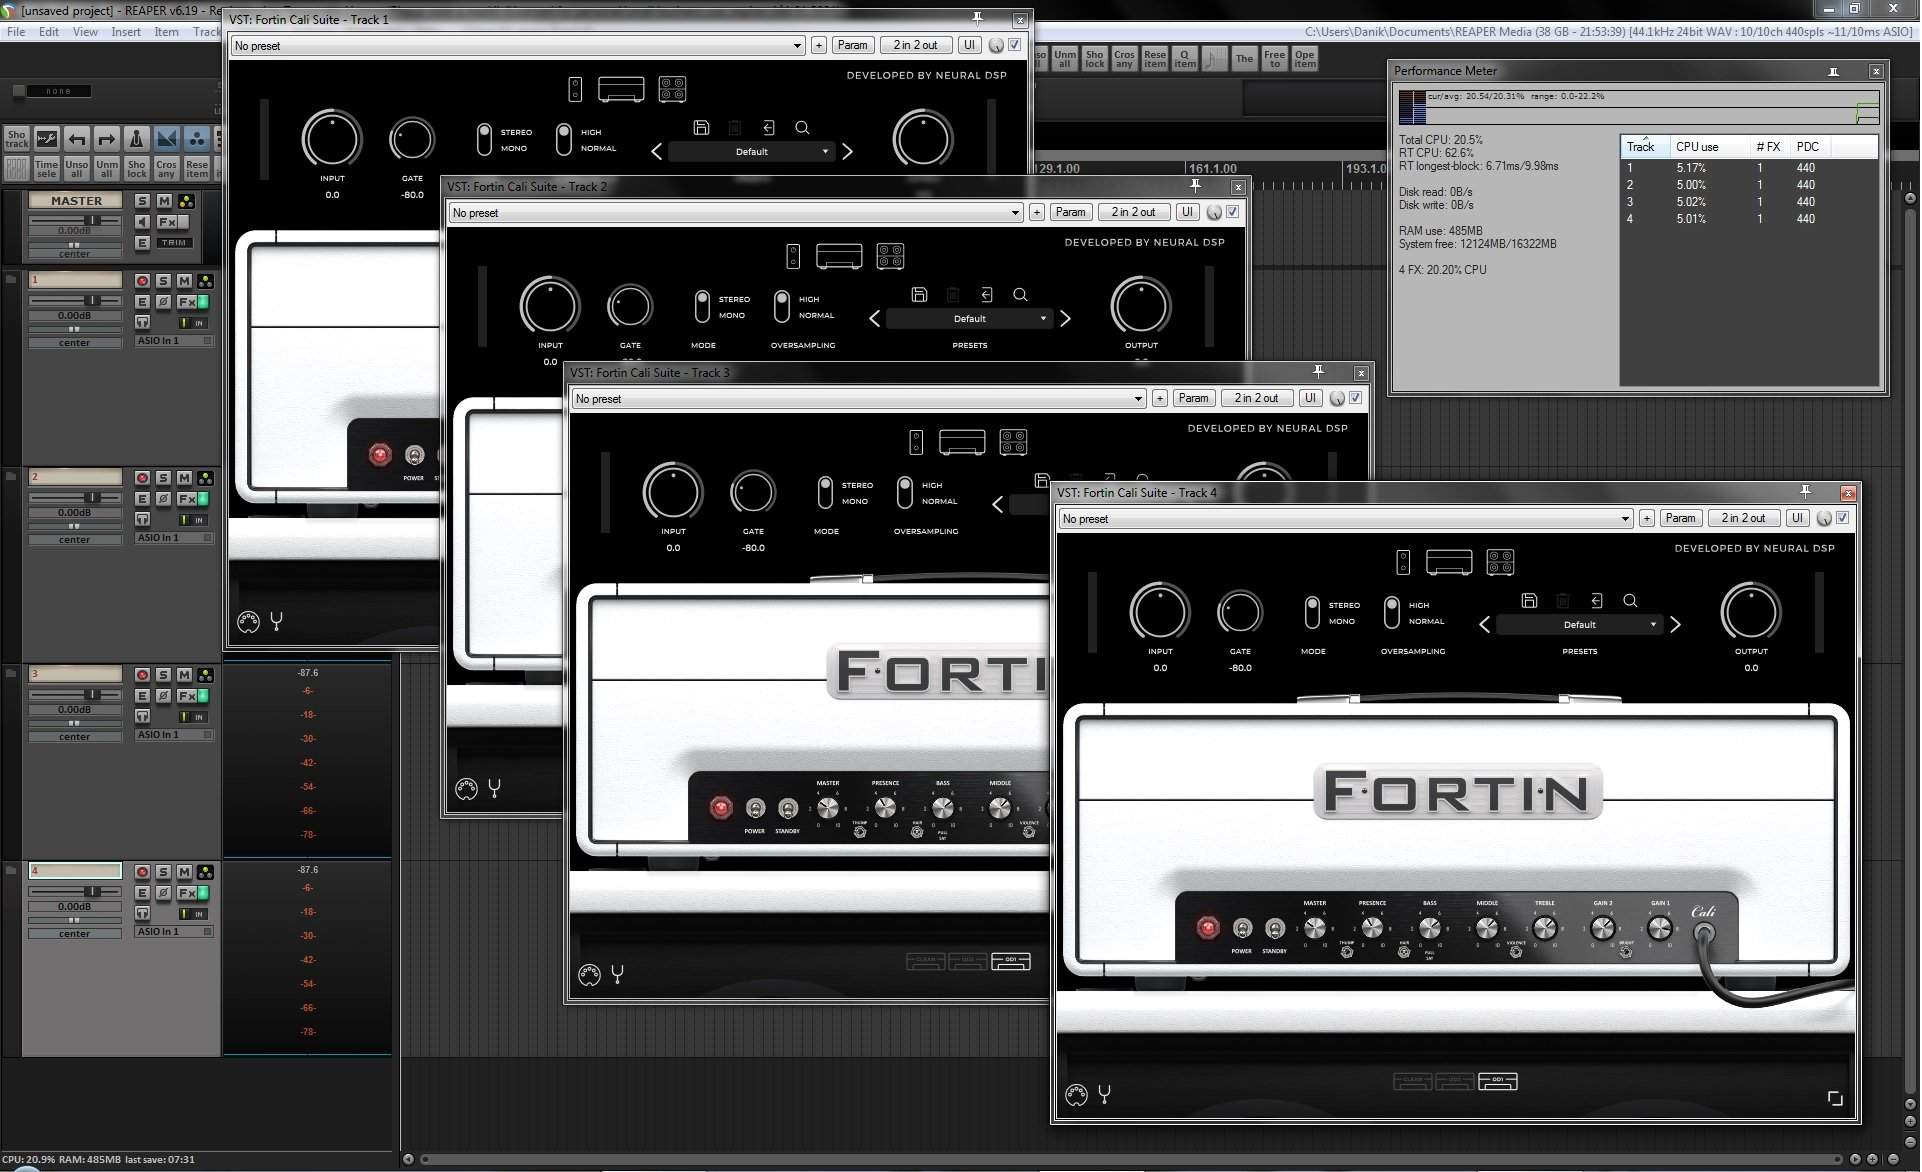The width and height of the screenshot is (1922, 1172).
Task: Expand the Default preset list in Track 1 plugin
Action: point(752,152)
